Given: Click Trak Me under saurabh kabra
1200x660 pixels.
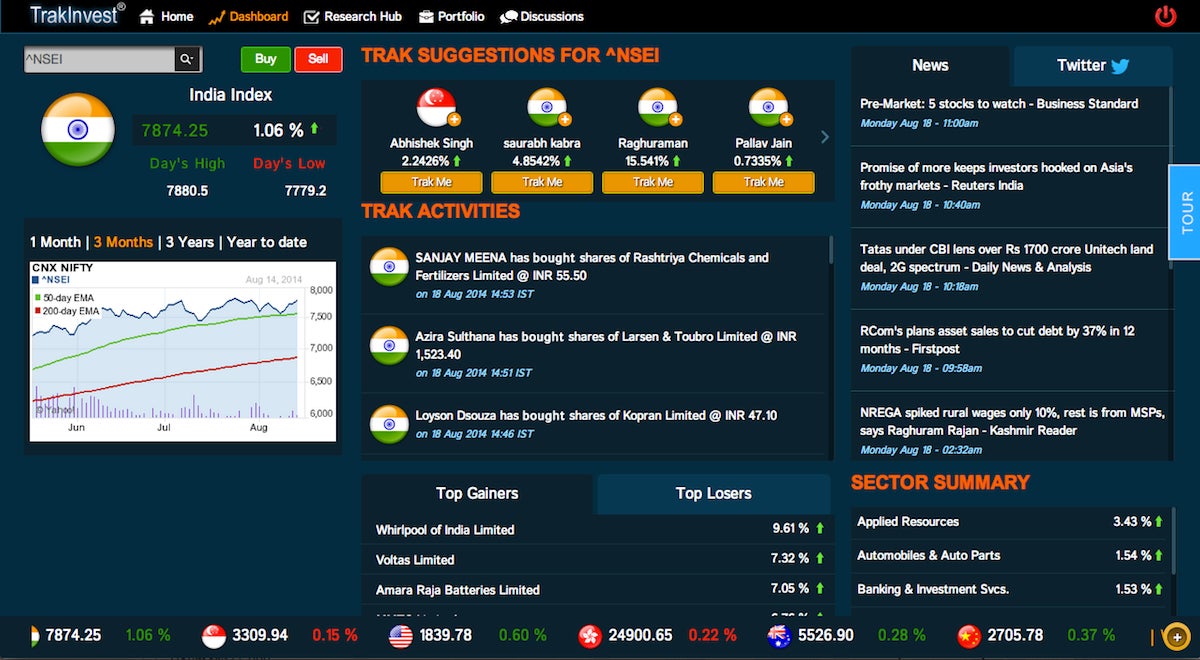Looking at the screenshot, I should click(x=542, y=182).
